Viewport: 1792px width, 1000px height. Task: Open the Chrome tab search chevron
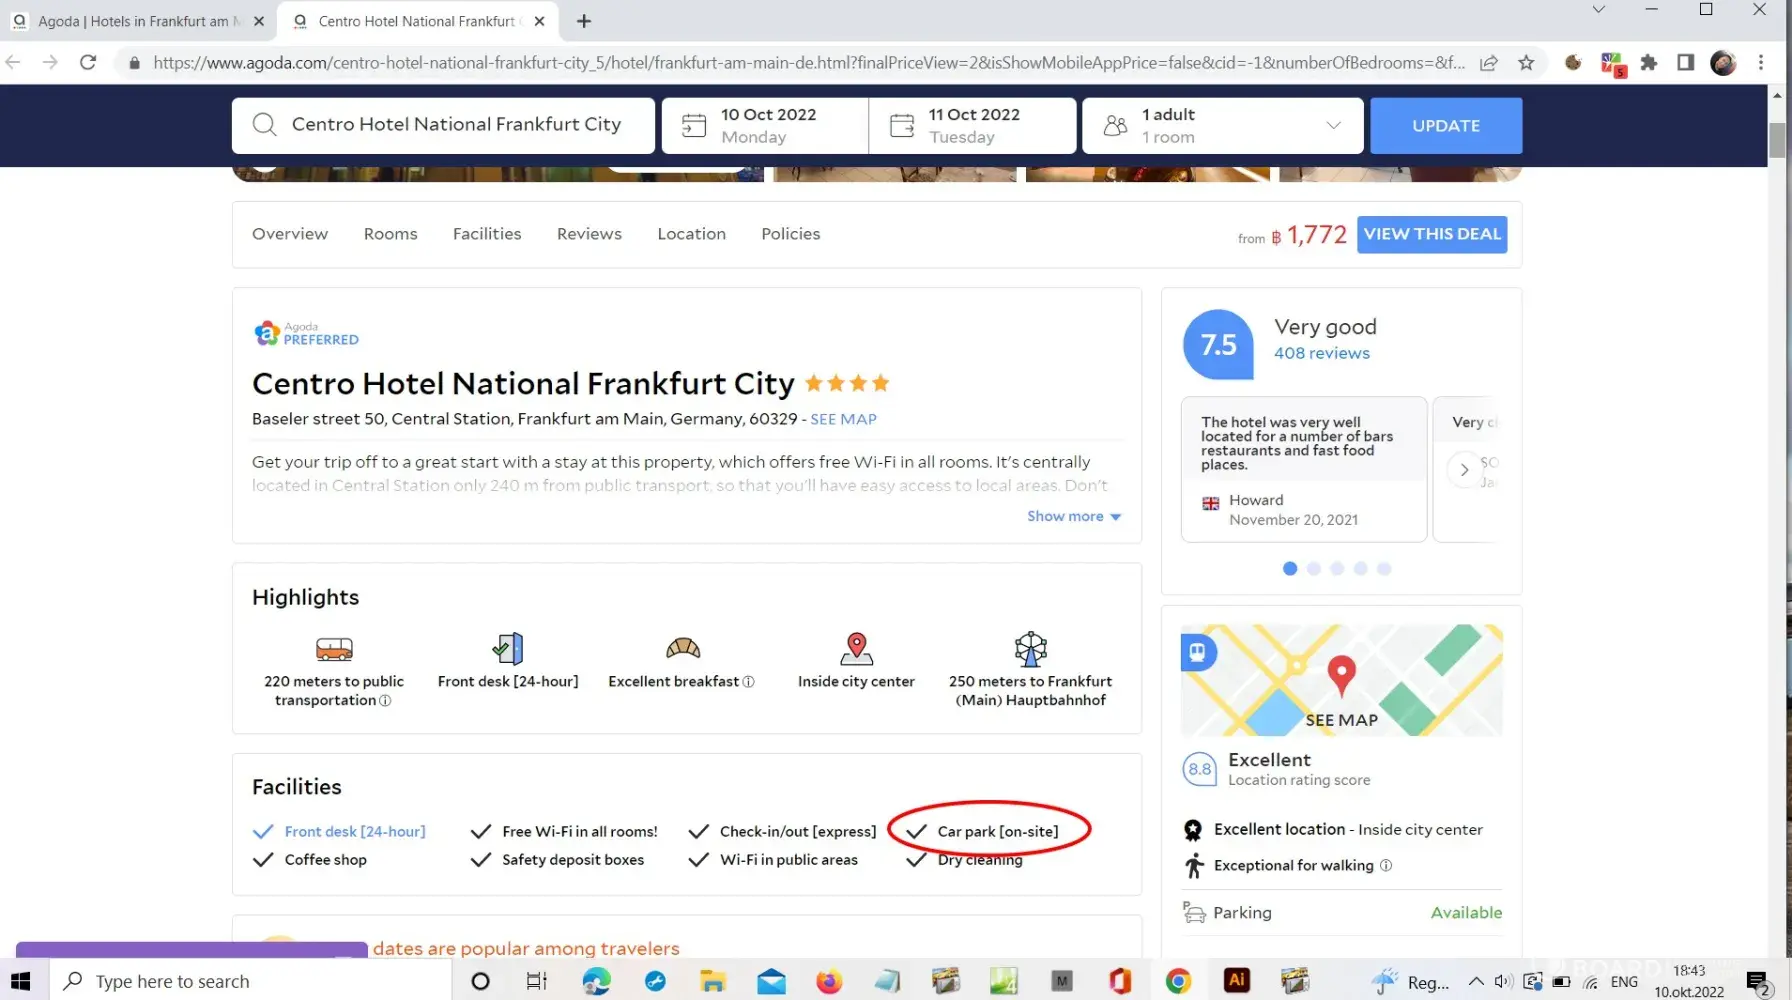(1599, 10)
